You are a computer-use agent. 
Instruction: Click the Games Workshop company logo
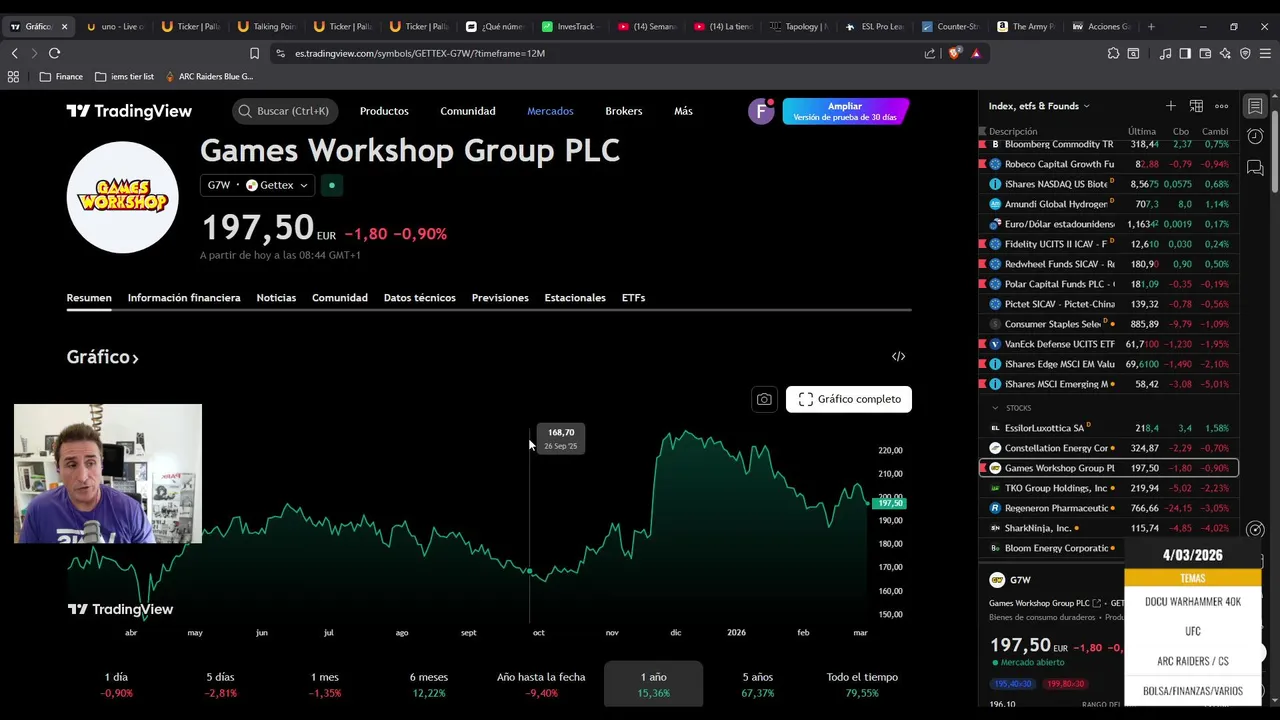coord(122,197)
